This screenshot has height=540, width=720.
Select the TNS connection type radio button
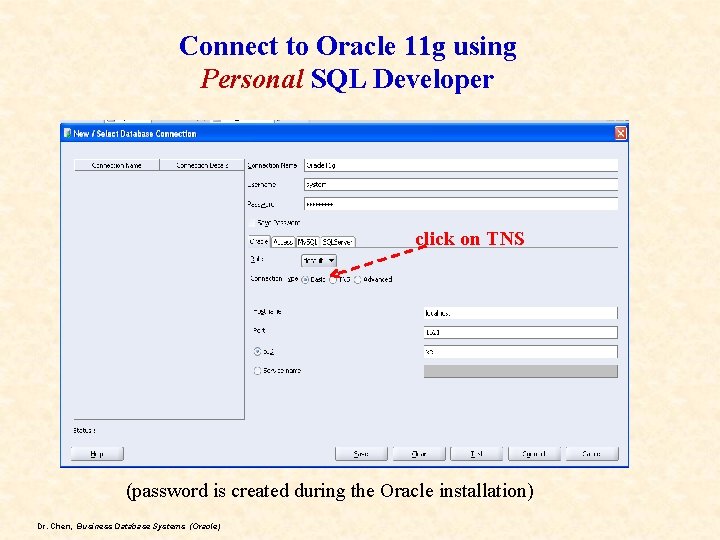click(333, 280)
